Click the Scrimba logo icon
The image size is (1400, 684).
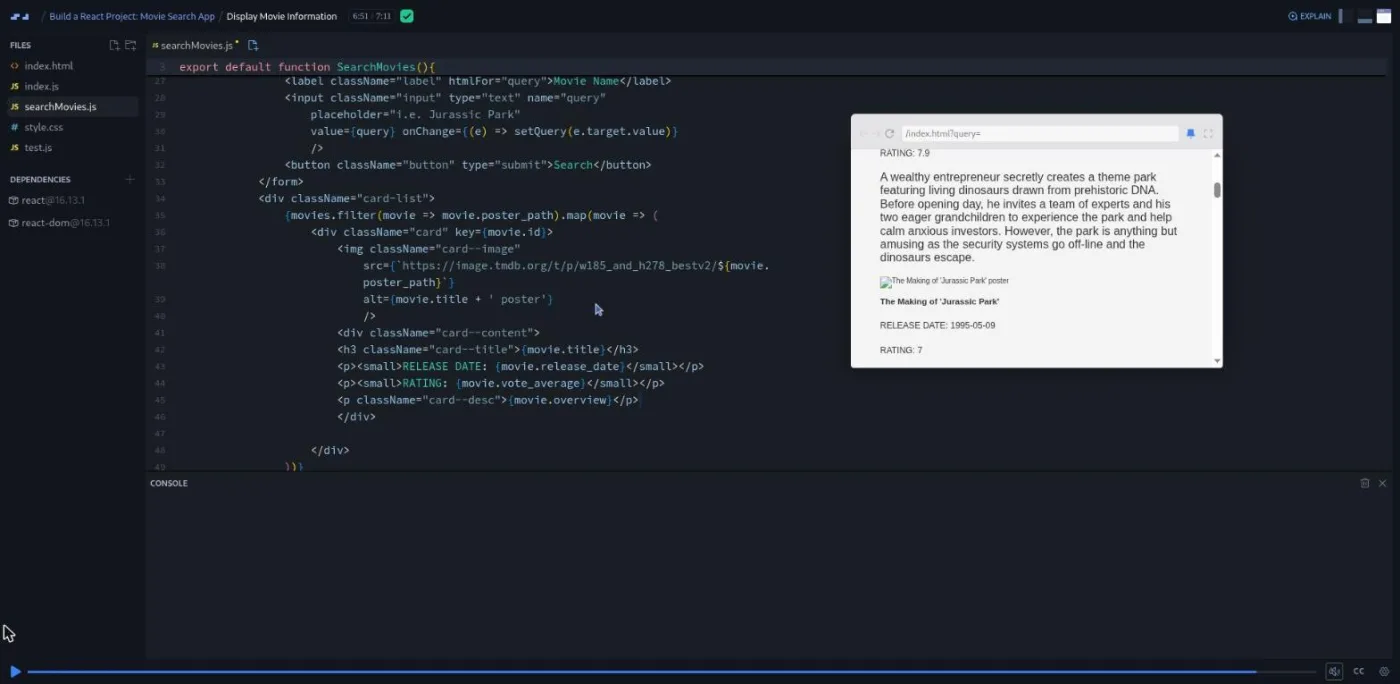click(19, 17)
